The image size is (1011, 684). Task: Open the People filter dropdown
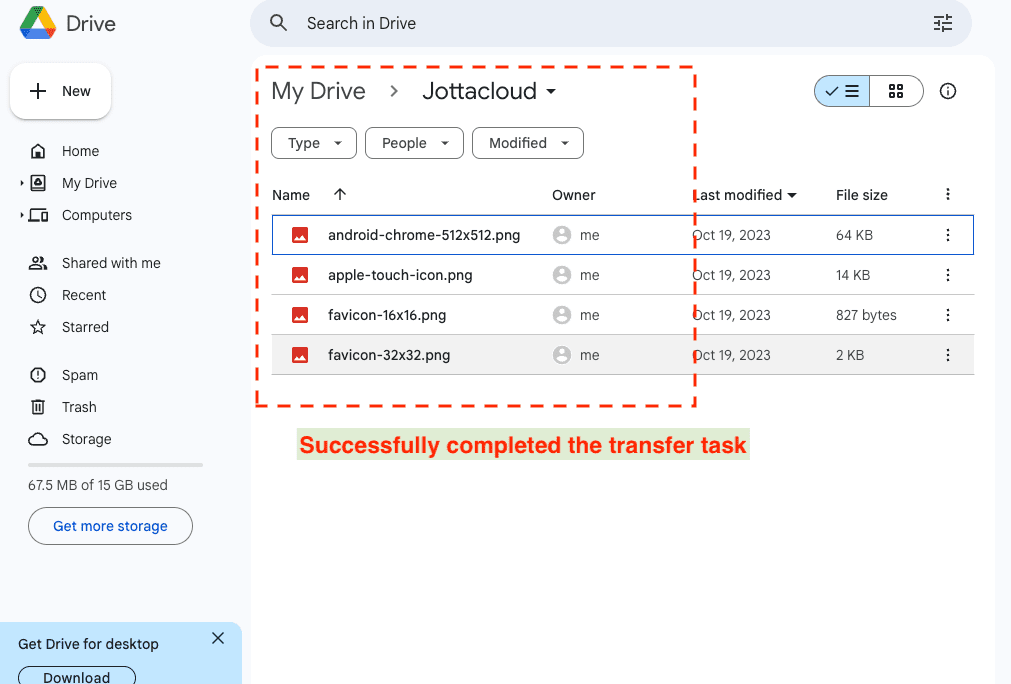pos(414,143)
